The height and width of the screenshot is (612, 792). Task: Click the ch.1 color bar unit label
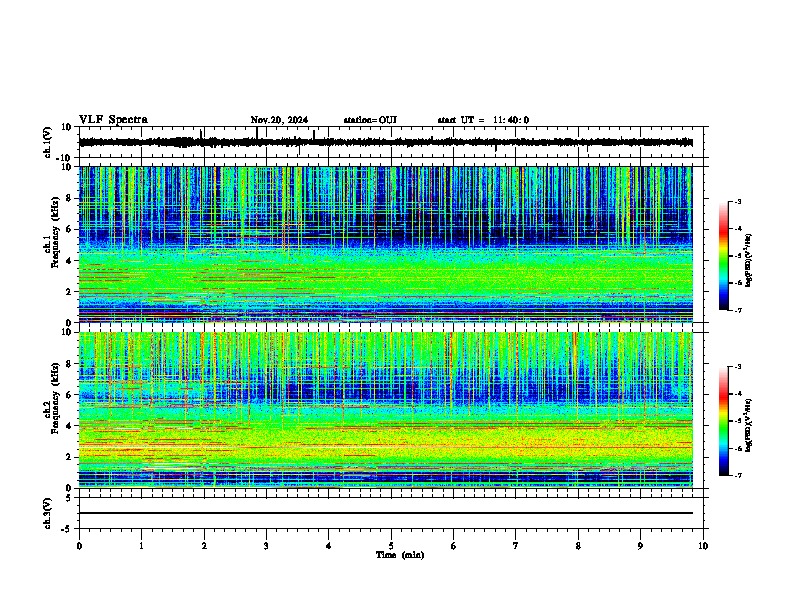click(748, 261)
